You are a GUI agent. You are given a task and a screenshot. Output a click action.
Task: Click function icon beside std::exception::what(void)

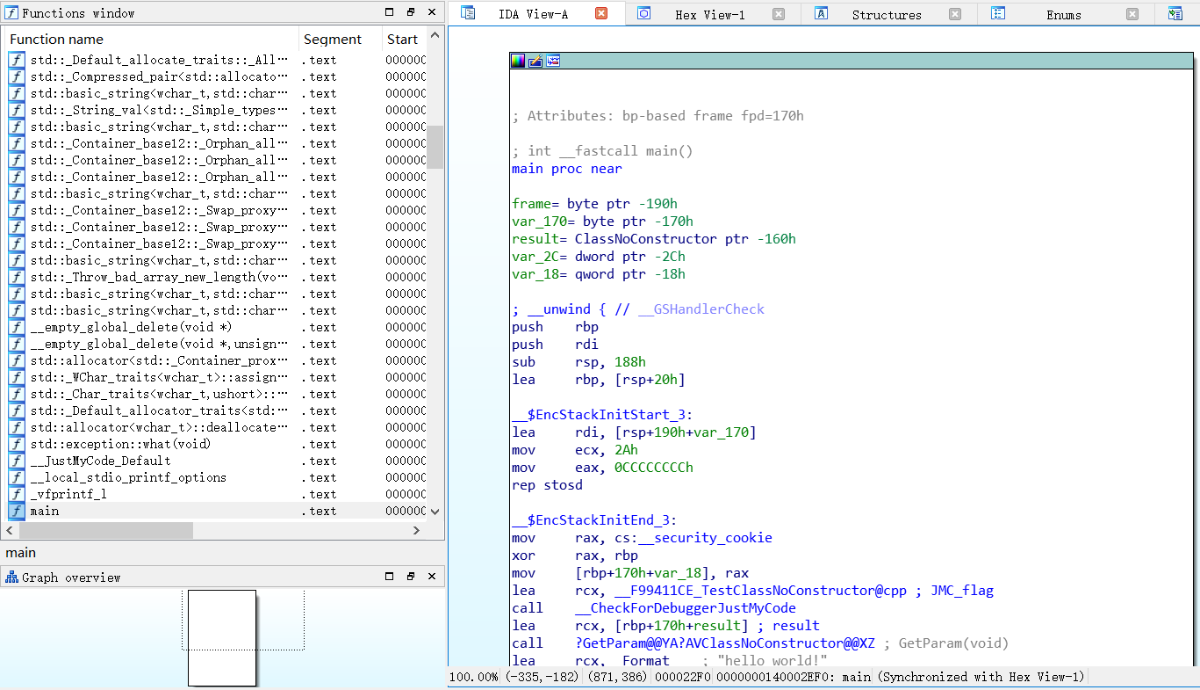[x=16, y=444]
